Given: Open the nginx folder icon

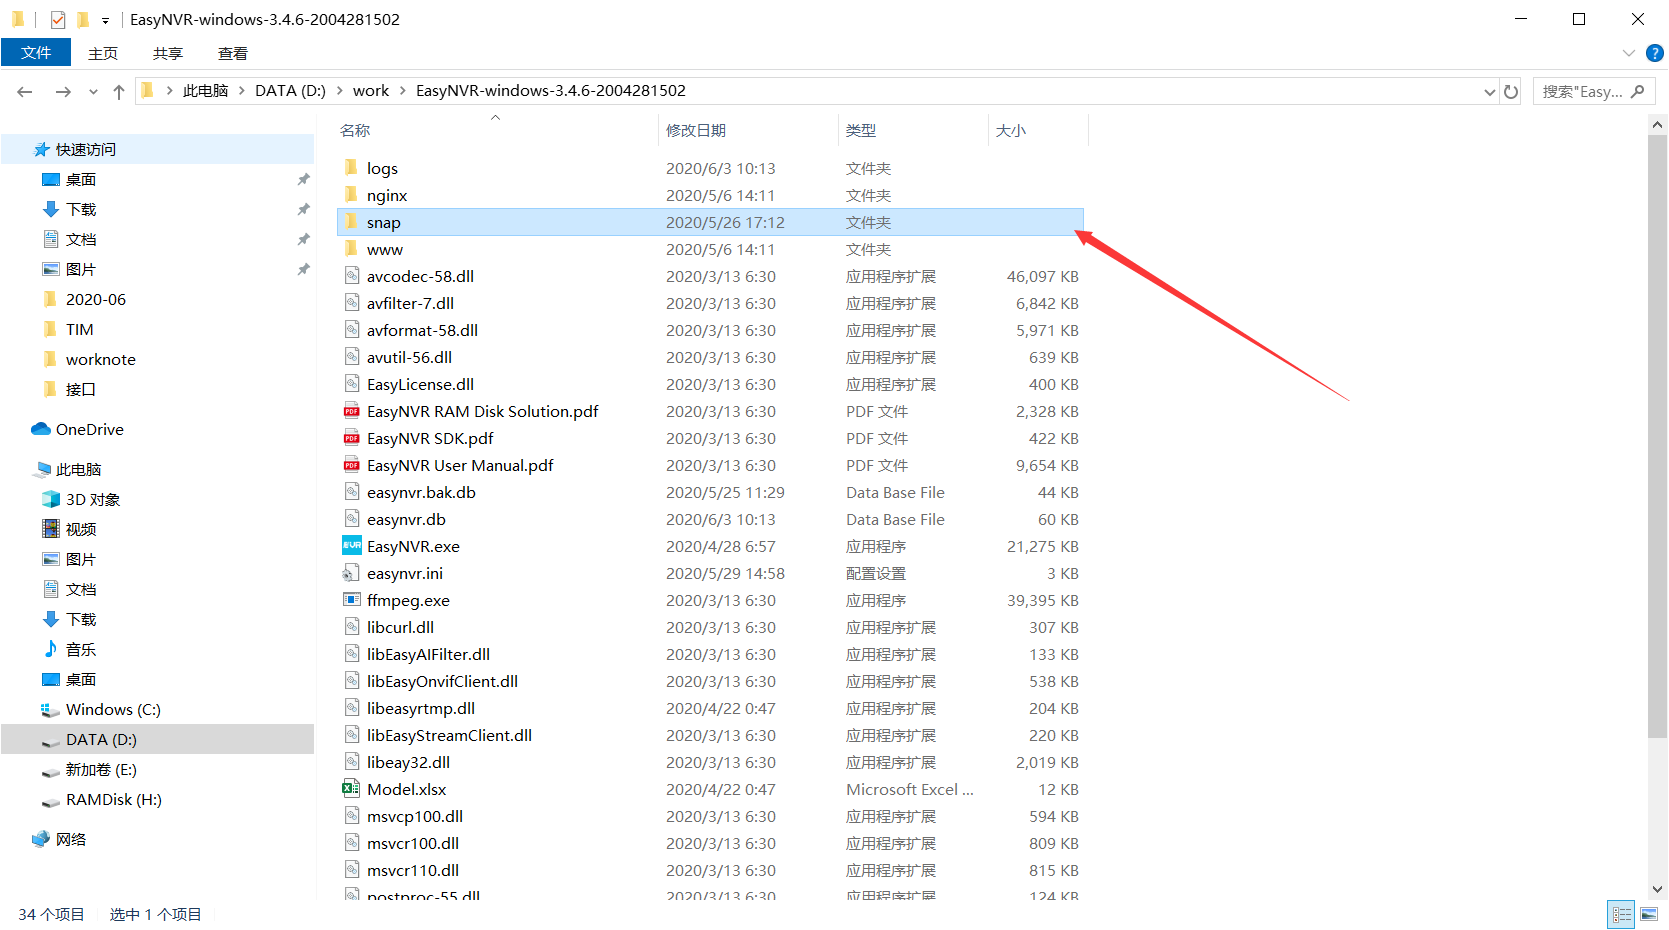Looking at the screenshot, I should pos(351,194).
